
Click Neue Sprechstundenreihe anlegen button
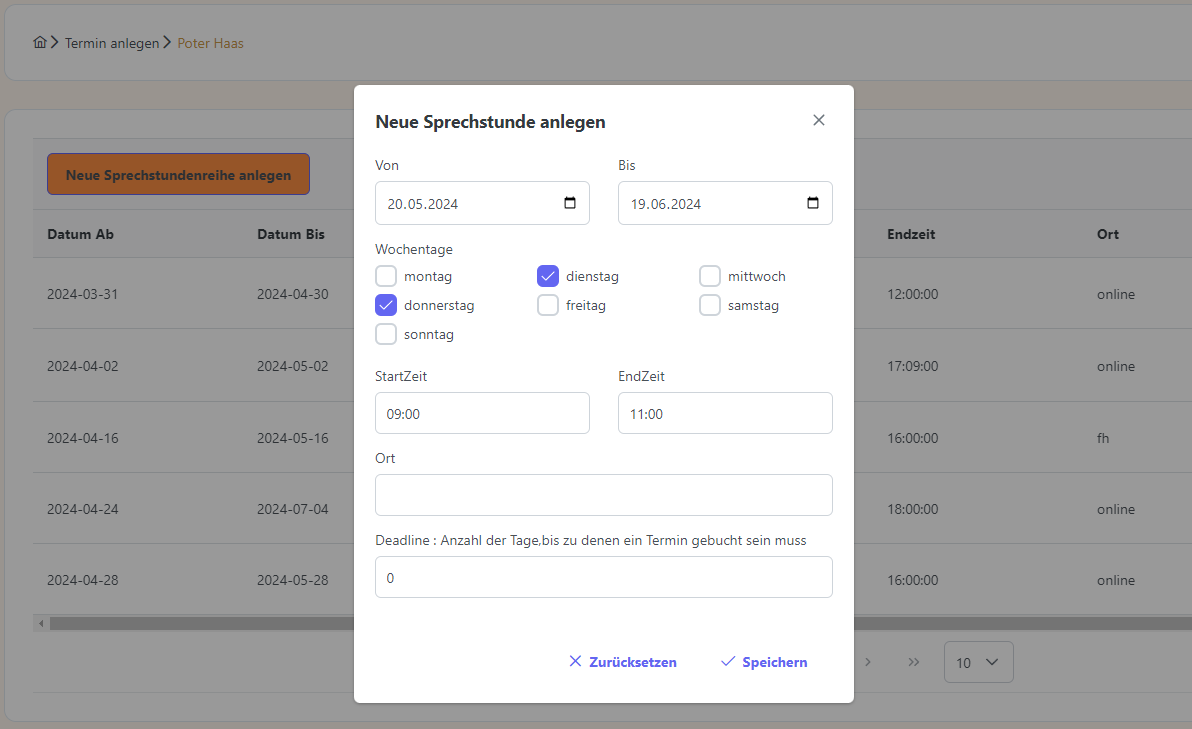(x=178, y=174)
